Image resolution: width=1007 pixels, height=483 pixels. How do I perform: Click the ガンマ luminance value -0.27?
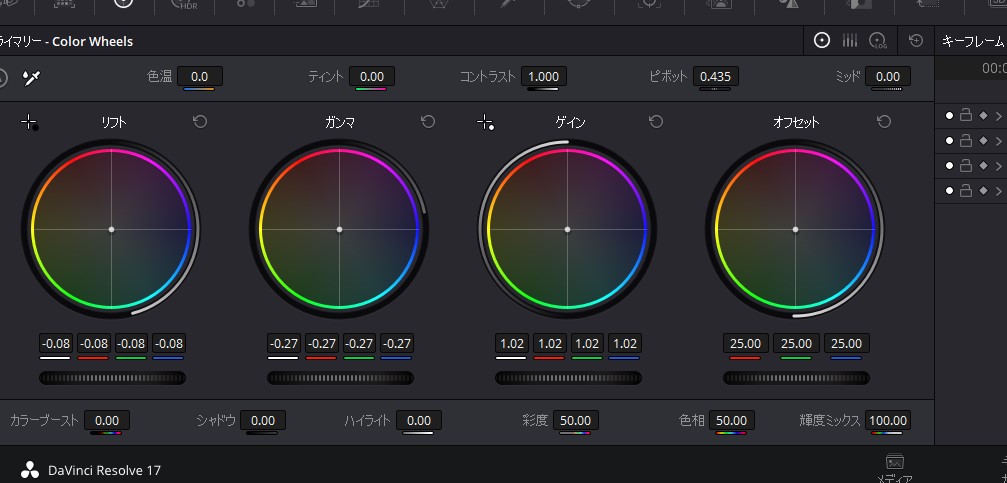click(x=283, y=344)
